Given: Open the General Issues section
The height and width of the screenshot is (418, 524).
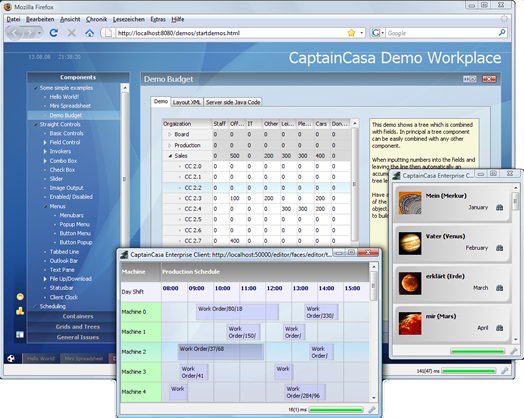Looking at the screenshot, I should (78, 337).
